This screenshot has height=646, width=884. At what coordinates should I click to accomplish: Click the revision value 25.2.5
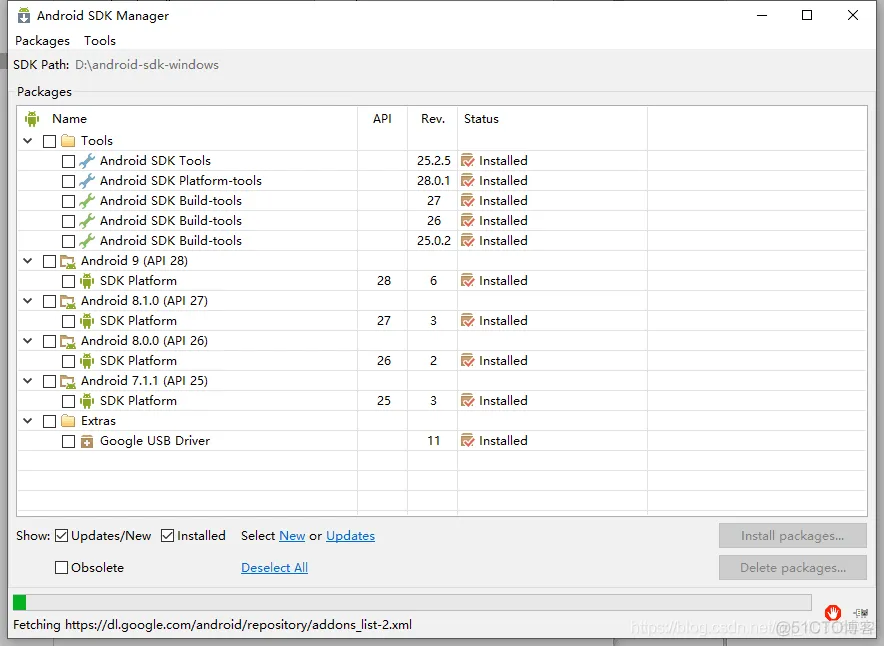click(x=434, y=161)
